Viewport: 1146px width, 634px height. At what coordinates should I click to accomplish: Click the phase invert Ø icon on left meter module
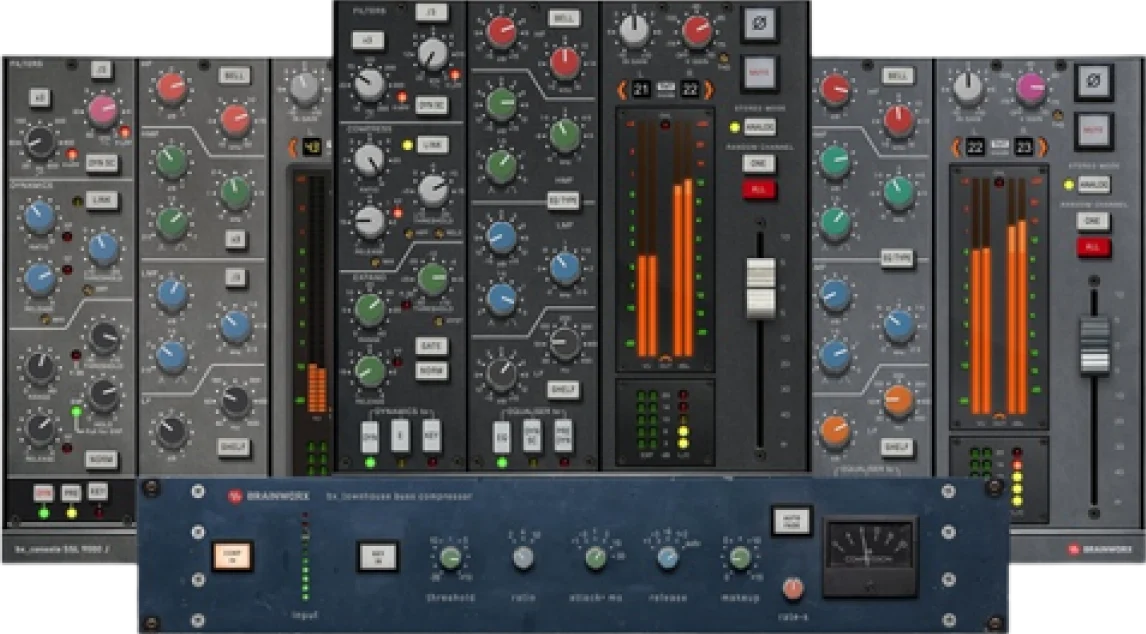click(x=760, y=26)
